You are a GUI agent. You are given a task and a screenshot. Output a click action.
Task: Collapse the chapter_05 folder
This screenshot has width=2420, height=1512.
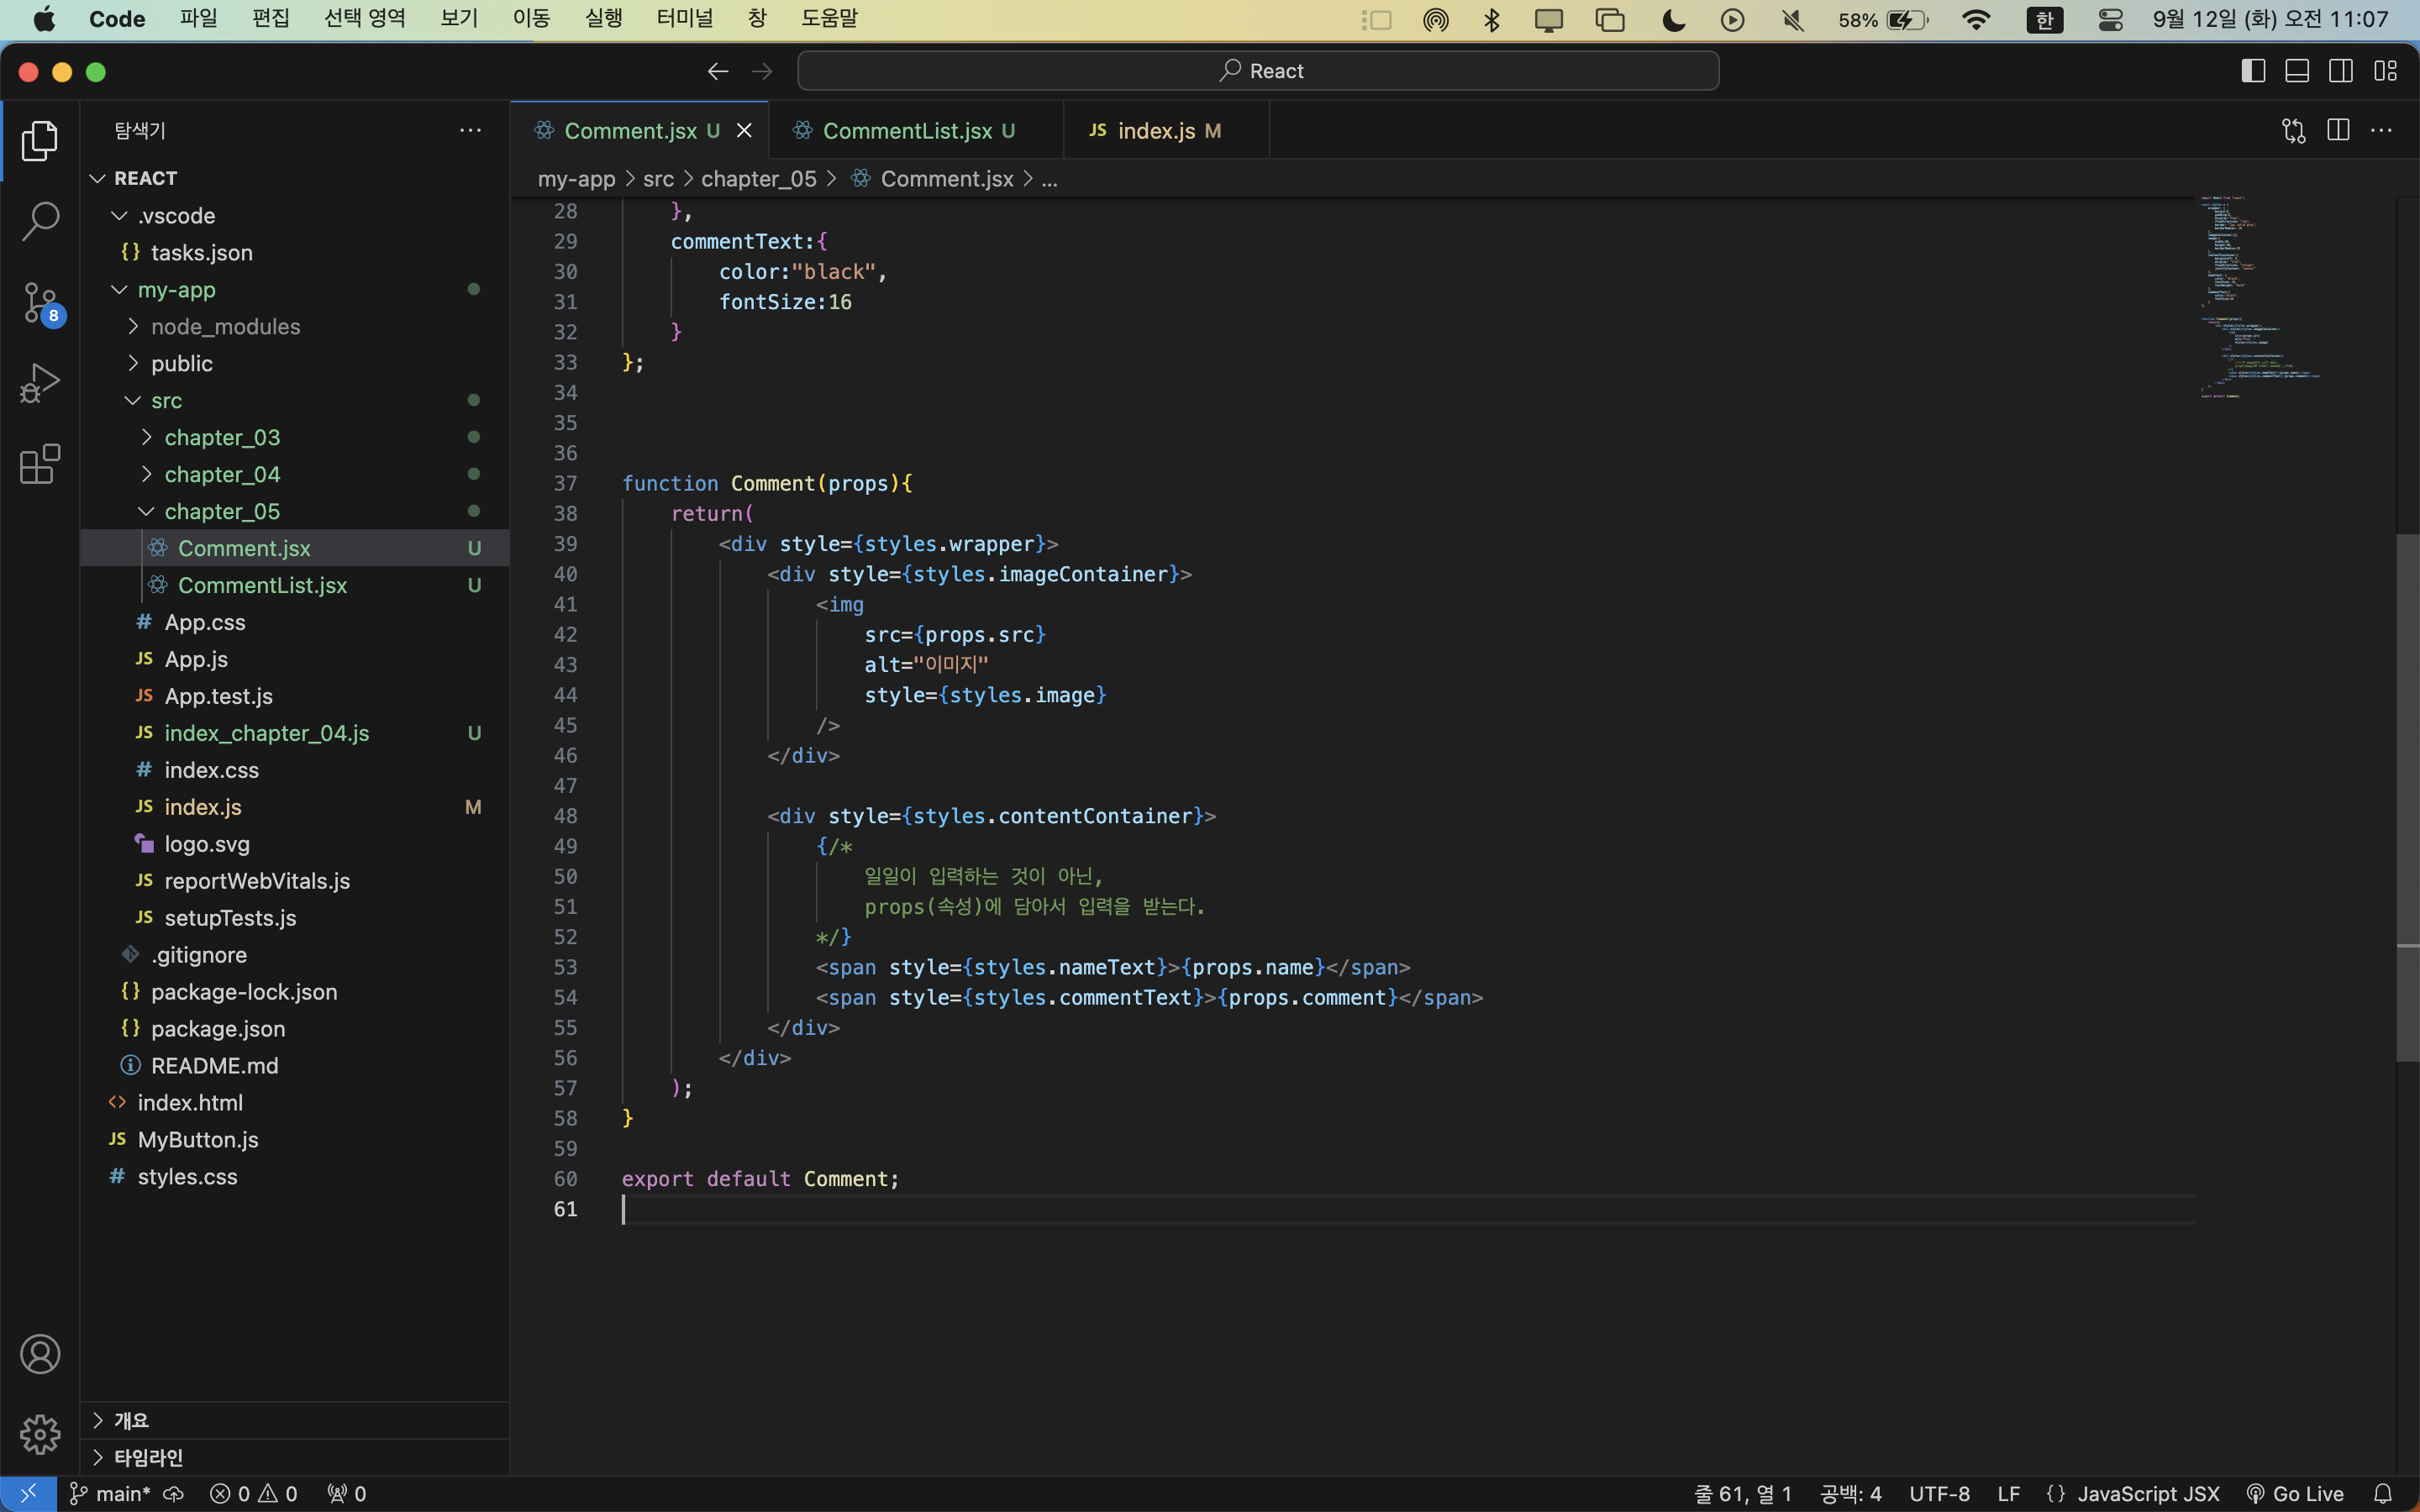pos(147,511)
